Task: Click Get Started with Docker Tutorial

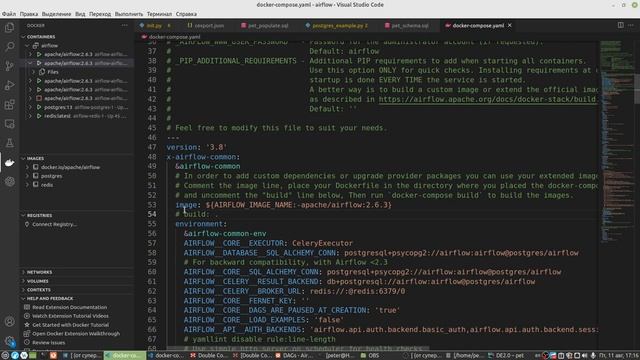Action: click(x=71, y=325)
